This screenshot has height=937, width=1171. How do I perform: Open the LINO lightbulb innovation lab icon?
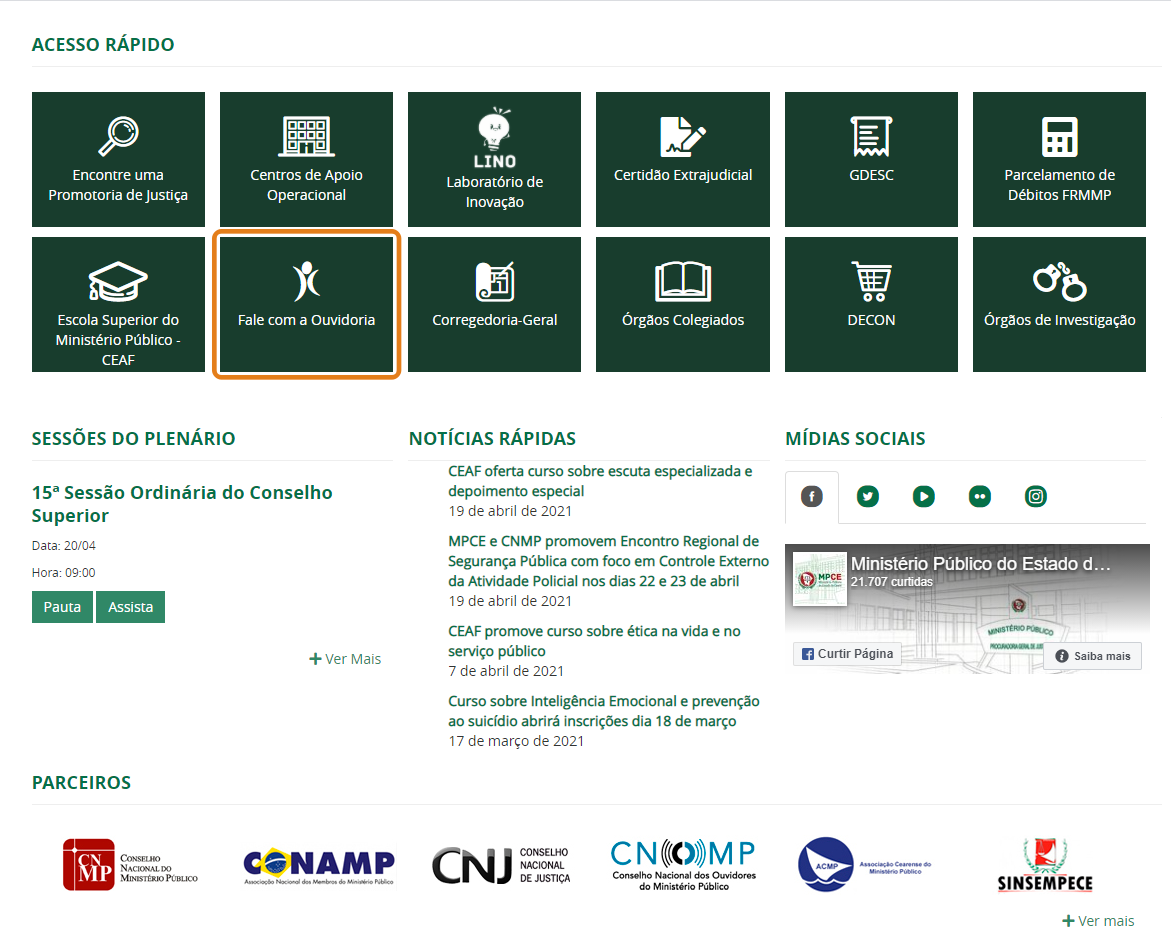(x=494, y=138)
